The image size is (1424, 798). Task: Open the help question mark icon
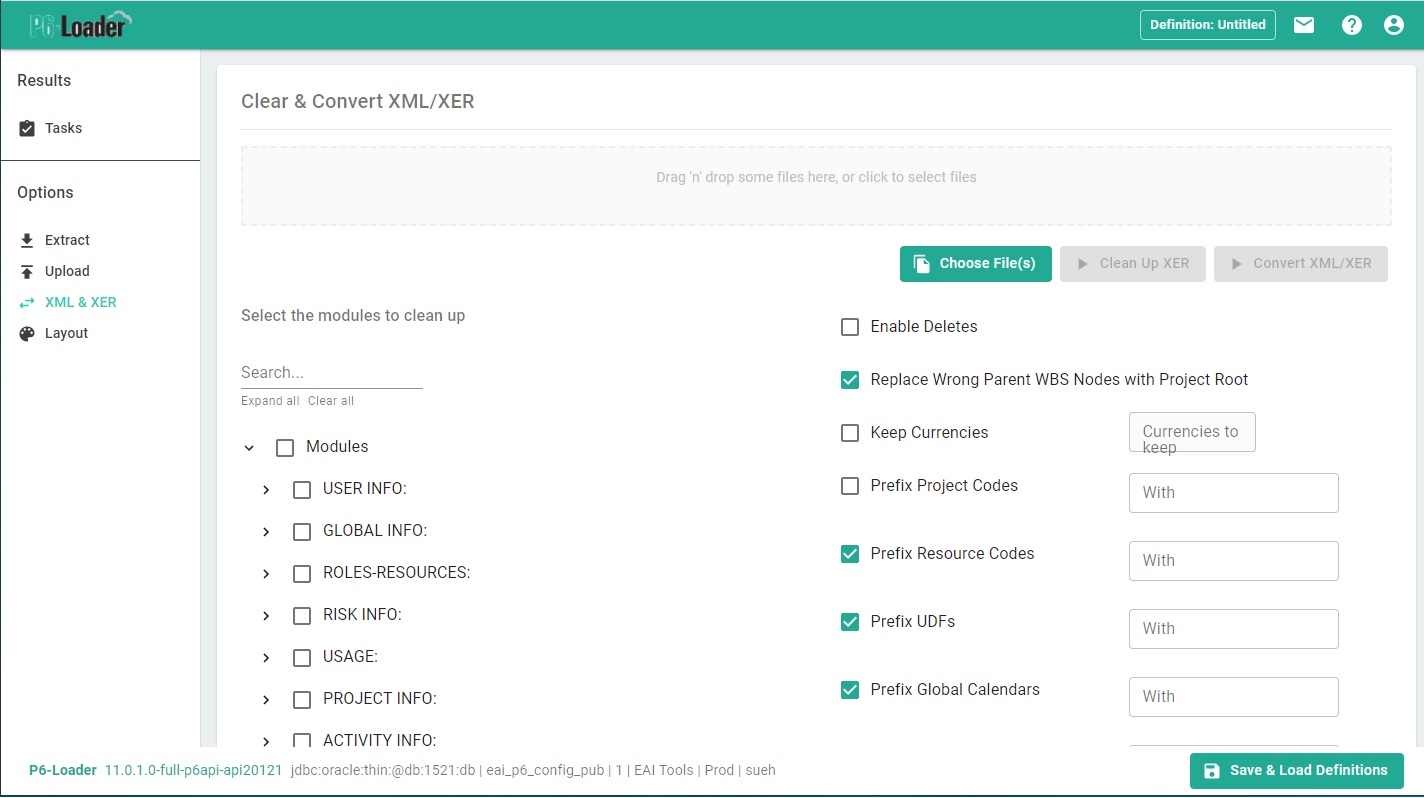(1352, 25)
